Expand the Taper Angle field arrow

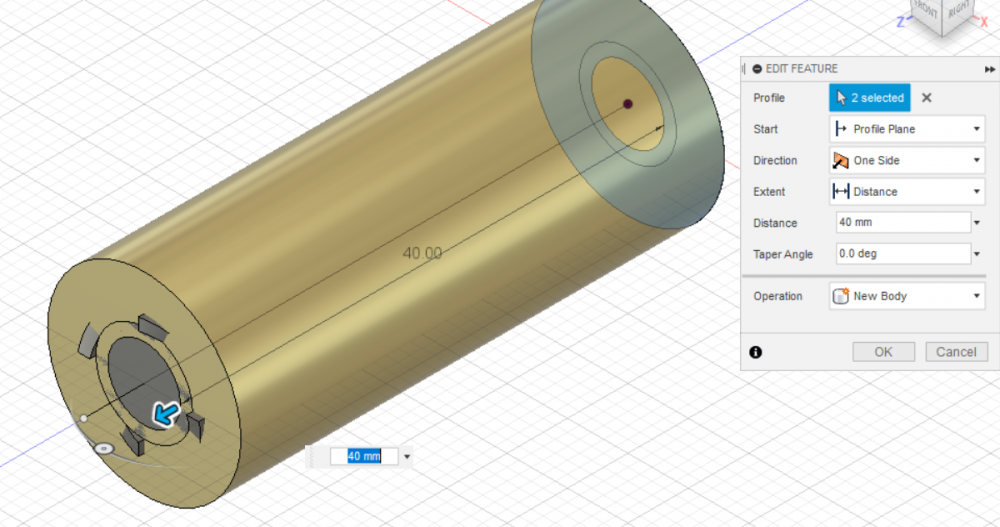977,254
